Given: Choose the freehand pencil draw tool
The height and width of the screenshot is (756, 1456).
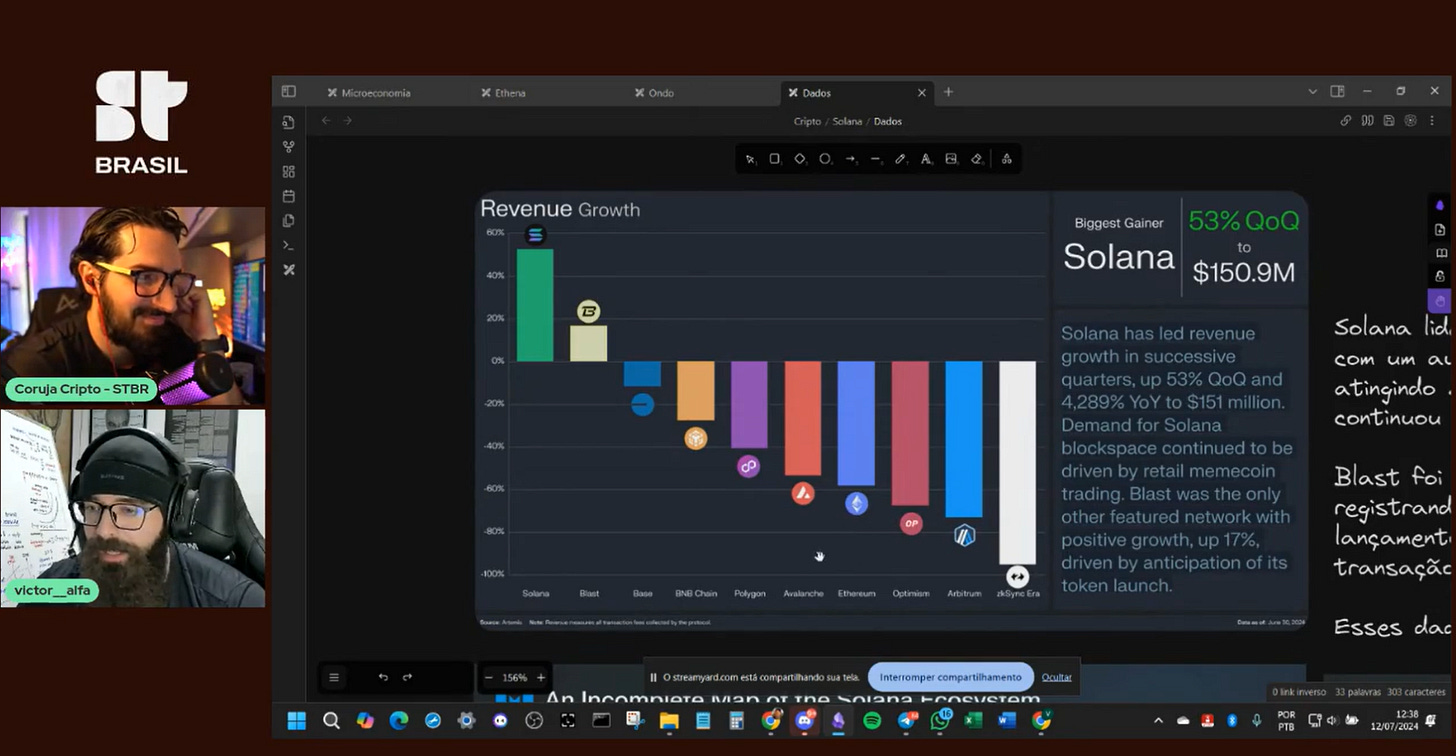Looking at the screenshot, I should [901, 159].
